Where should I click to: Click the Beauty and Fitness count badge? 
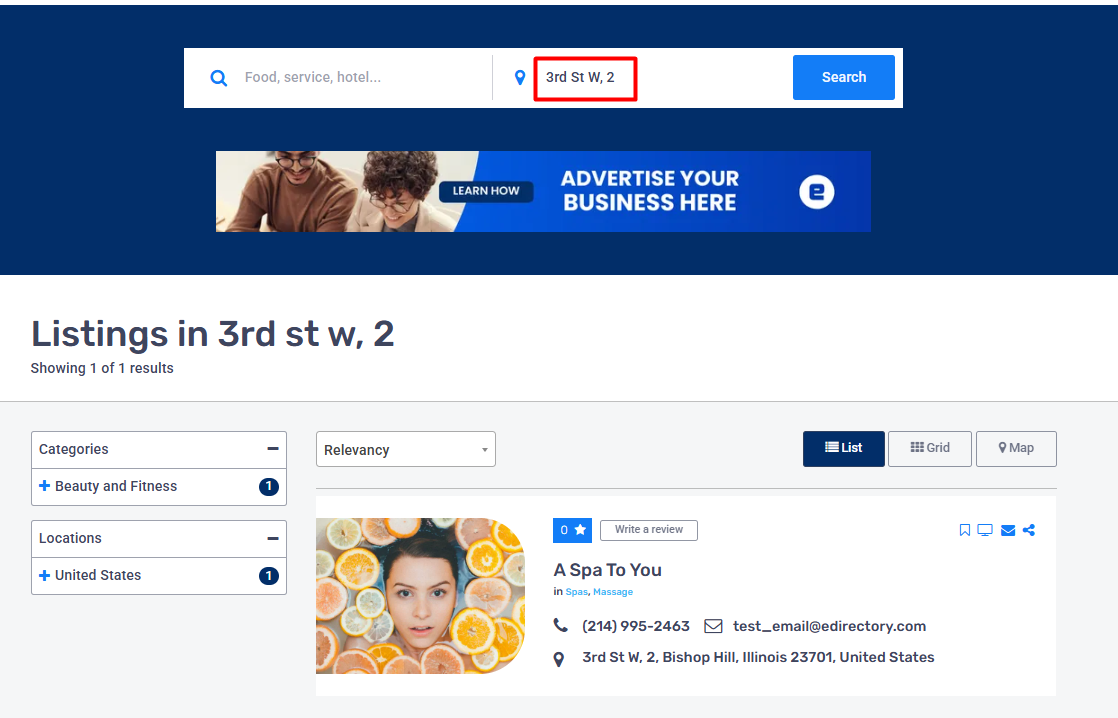coord(268,486)
